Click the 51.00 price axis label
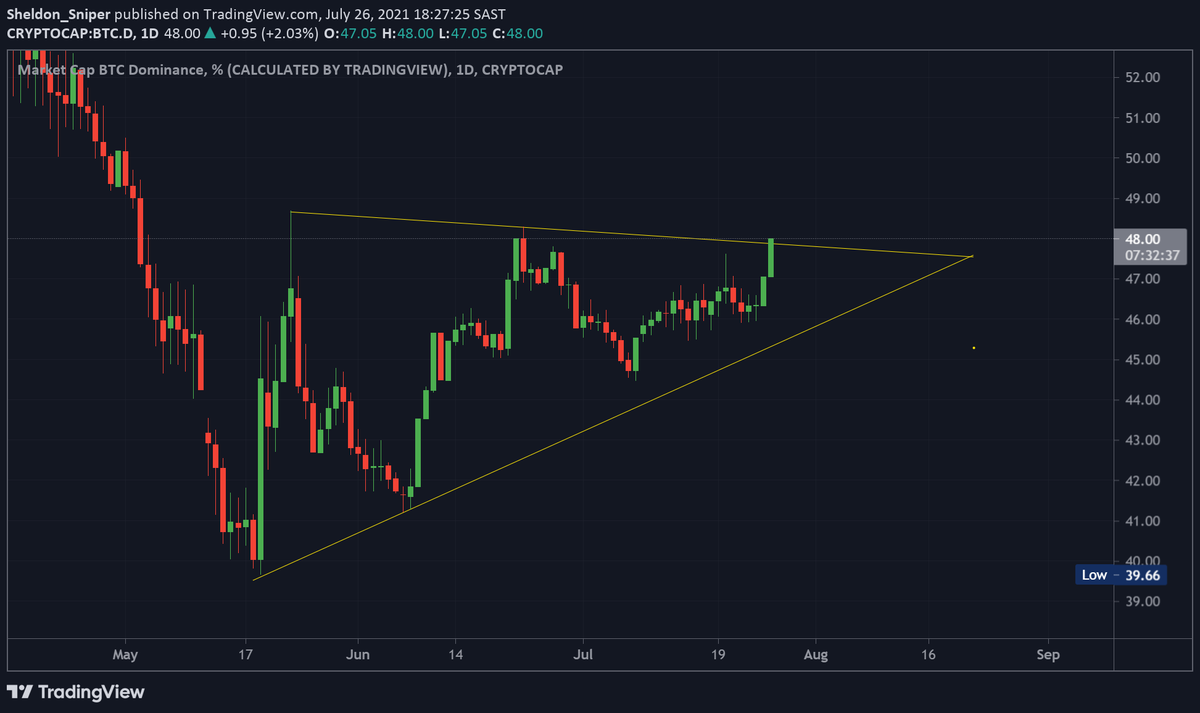This screenshot has height=713, width=1200. (x=1143, y=118)
